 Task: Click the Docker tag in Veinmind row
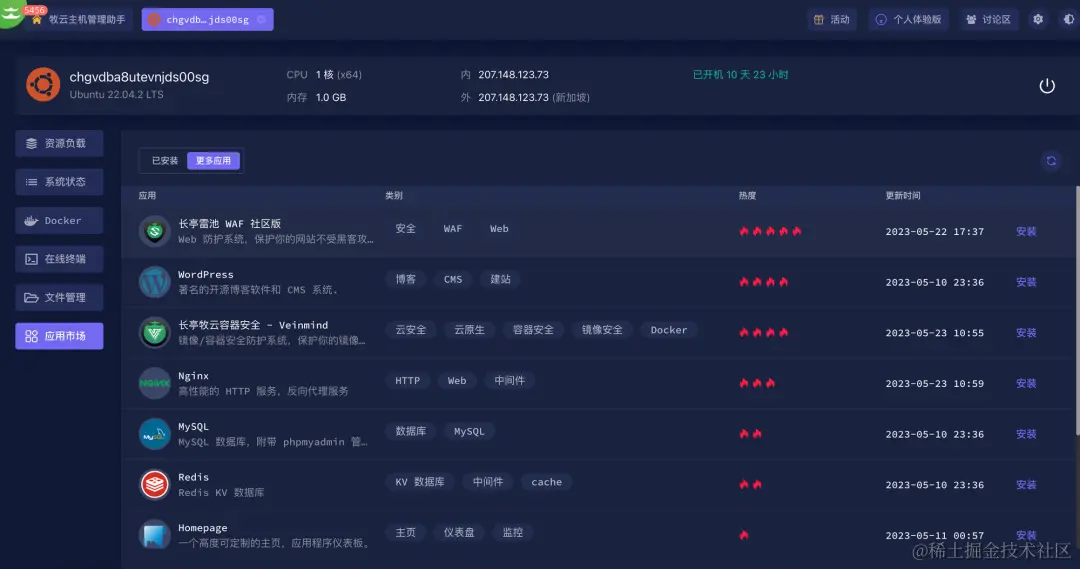click(x=669, y=330)
